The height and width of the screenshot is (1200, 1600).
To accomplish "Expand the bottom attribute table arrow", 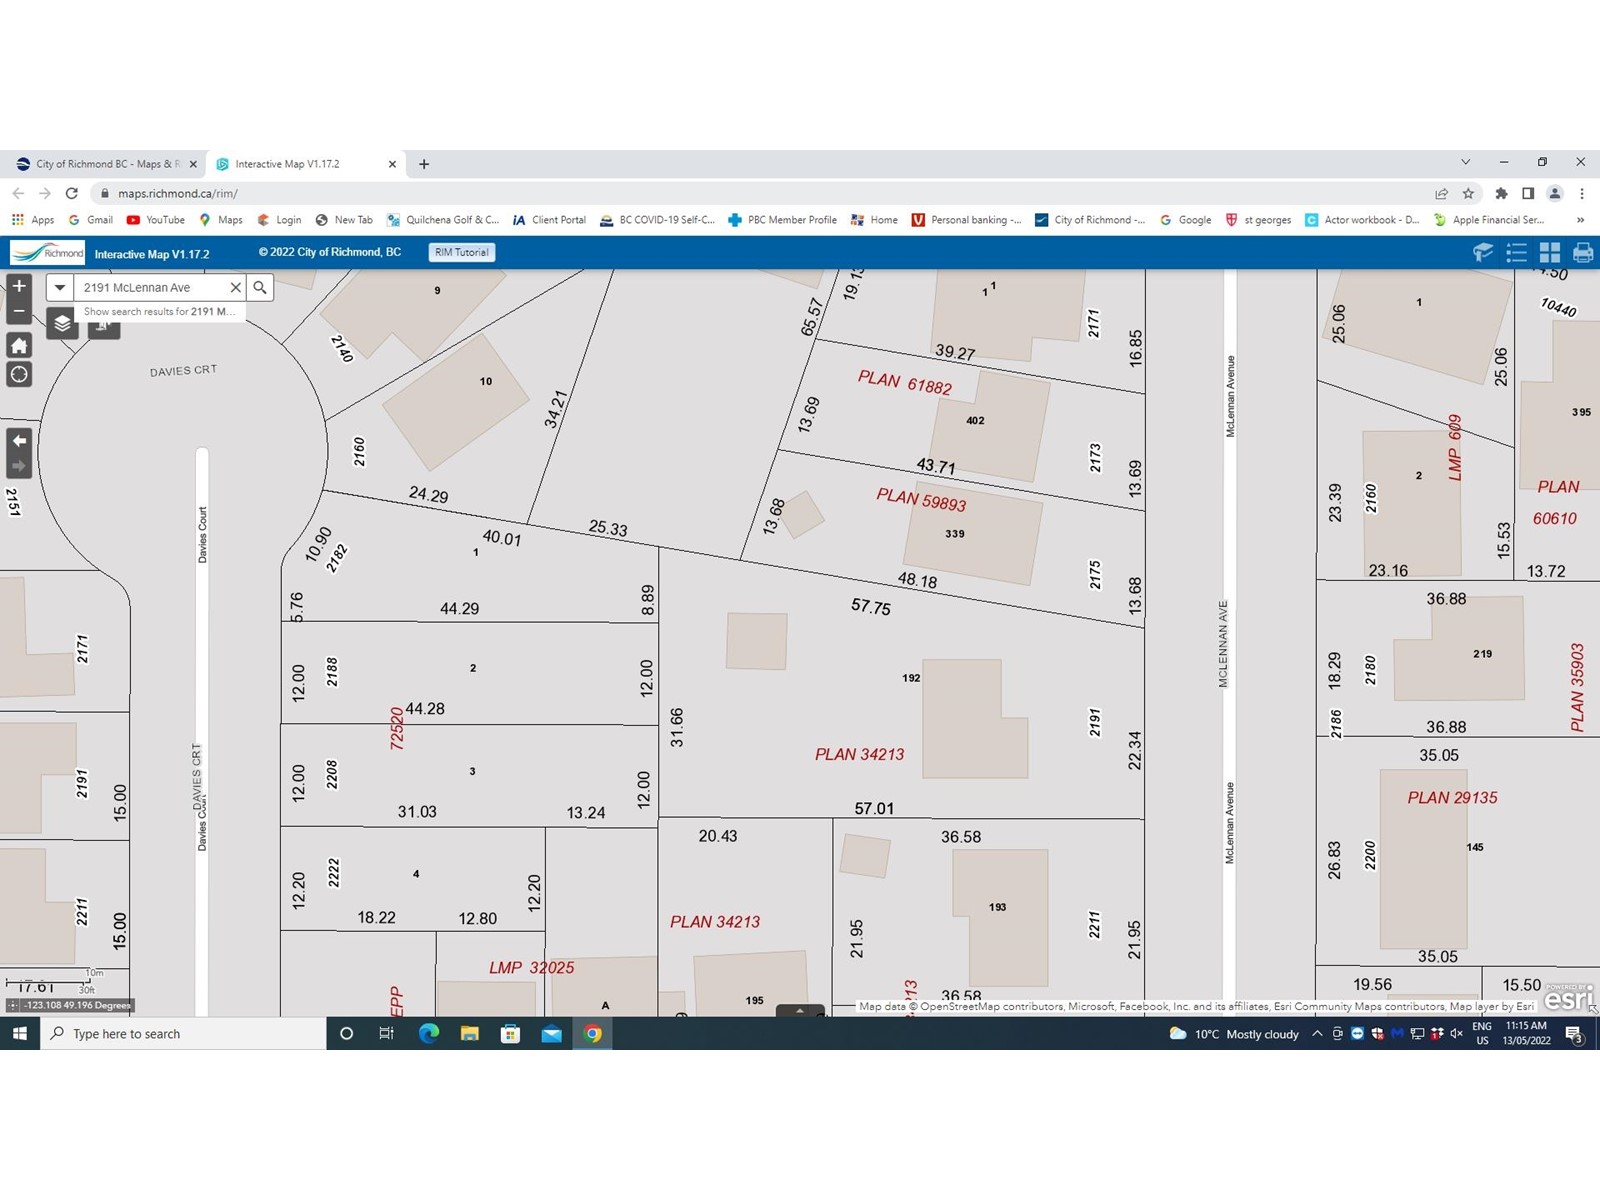I will [800, 1010].
